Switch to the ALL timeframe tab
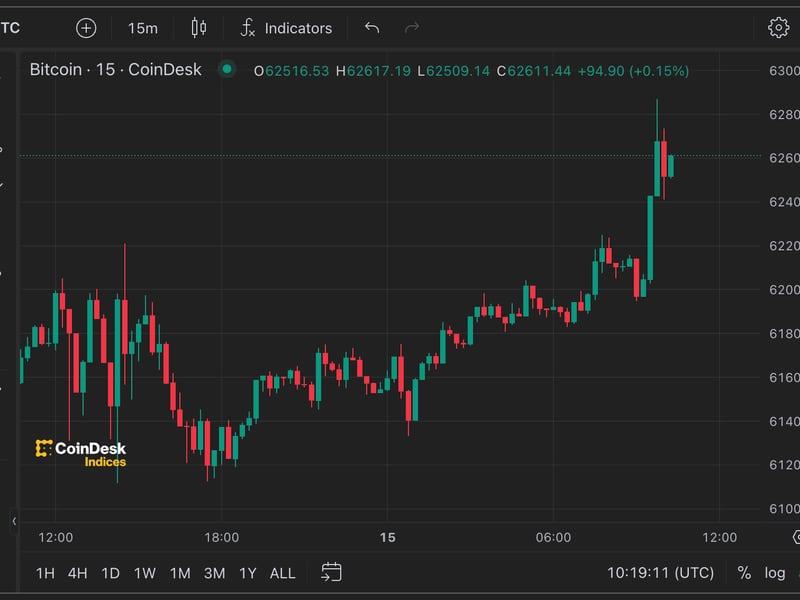The image size is (800, 600). [281, 573]
